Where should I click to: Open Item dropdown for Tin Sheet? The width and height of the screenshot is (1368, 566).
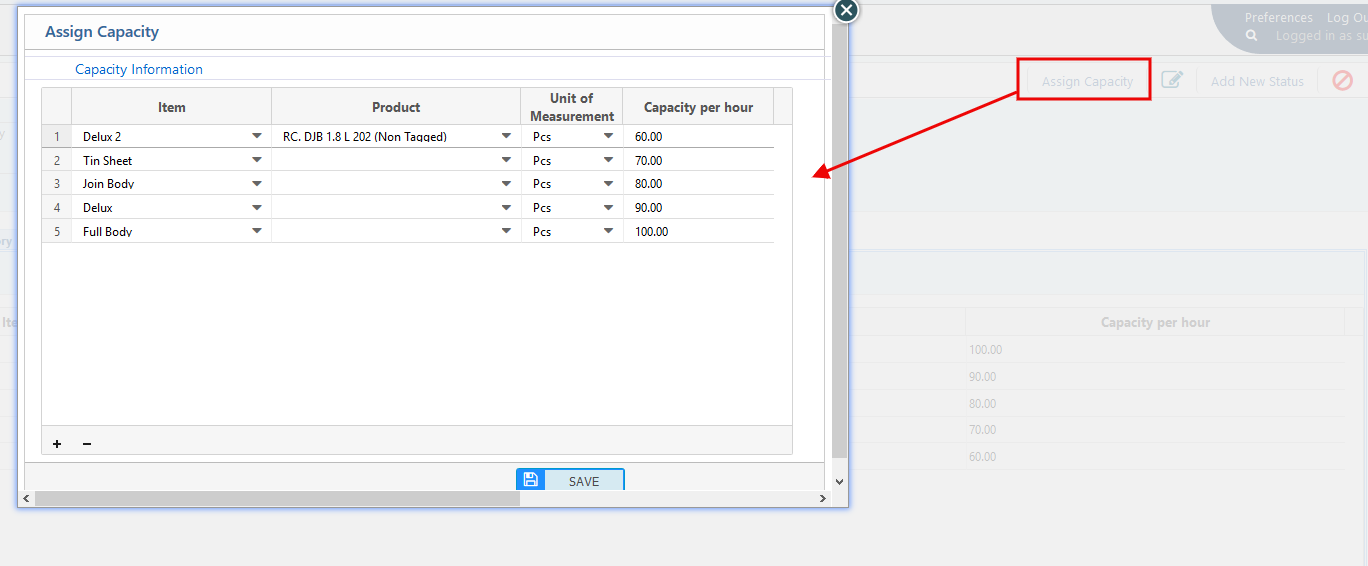click(257, 160)
